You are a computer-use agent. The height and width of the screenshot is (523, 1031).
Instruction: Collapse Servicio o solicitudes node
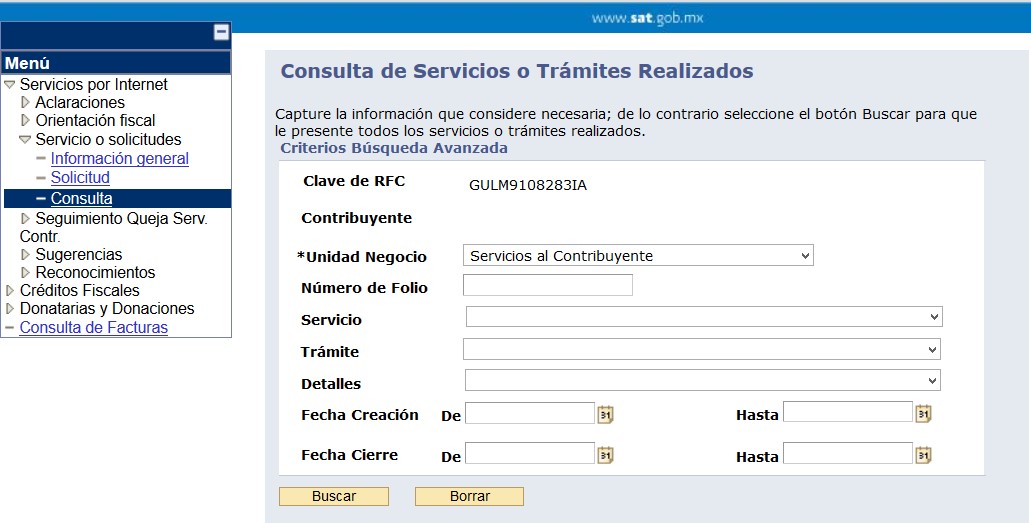click(x=25, y=139)
